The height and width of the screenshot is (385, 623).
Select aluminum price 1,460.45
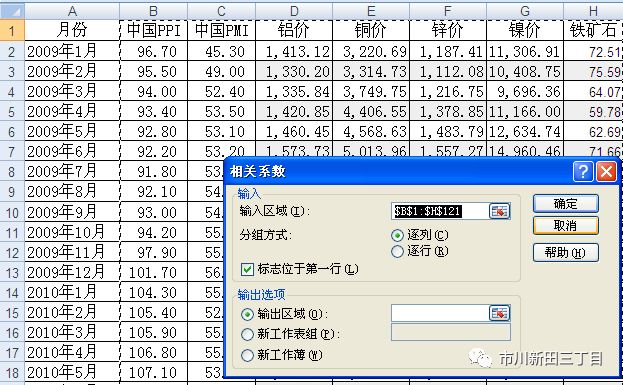coord(294,131)
